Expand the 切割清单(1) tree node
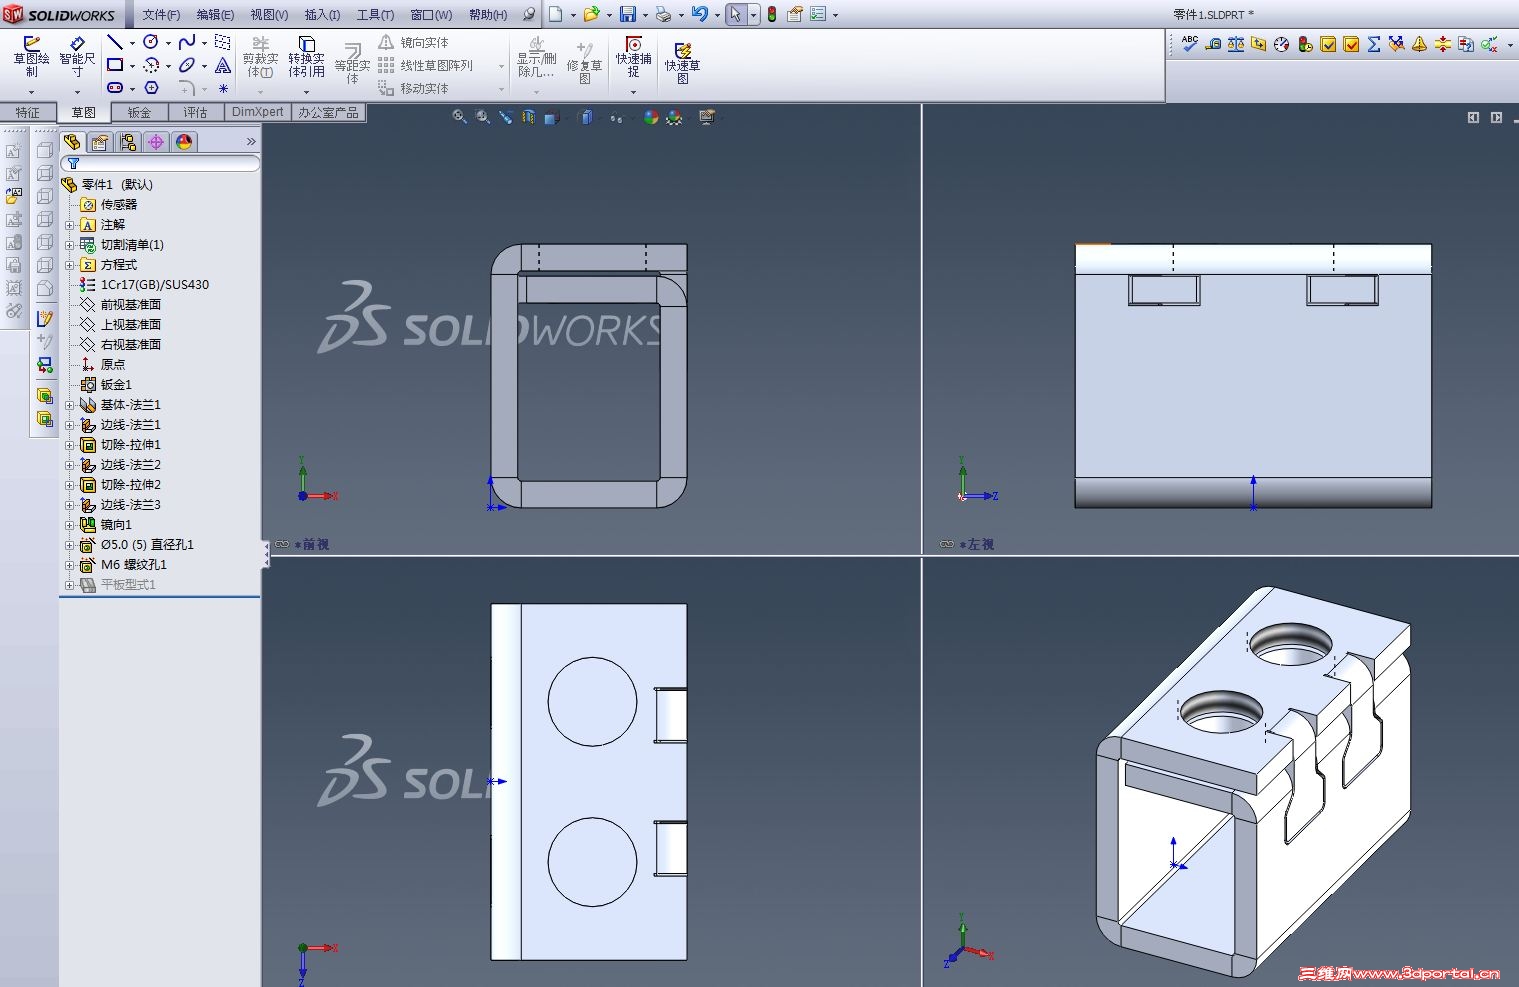Screen dimensions: 1519x987 (70, 245)
